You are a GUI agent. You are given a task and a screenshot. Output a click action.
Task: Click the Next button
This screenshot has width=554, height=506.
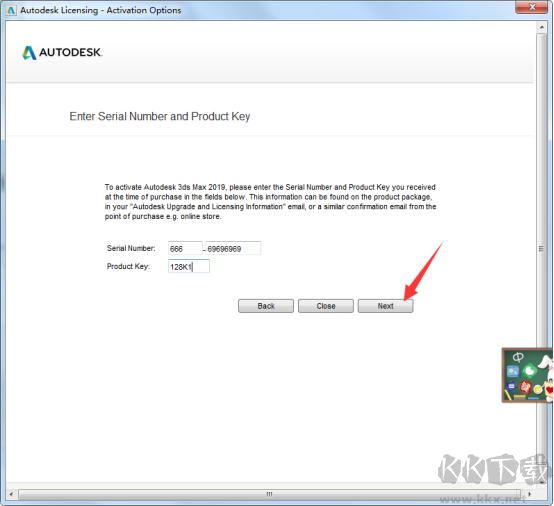pos(385,306)
